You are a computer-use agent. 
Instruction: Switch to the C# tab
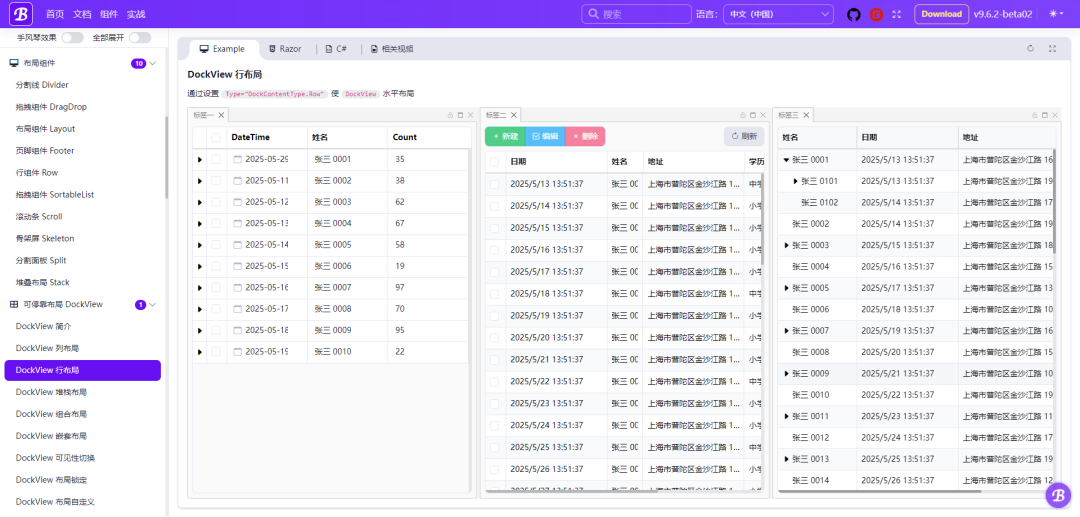[x=336, y=49]
